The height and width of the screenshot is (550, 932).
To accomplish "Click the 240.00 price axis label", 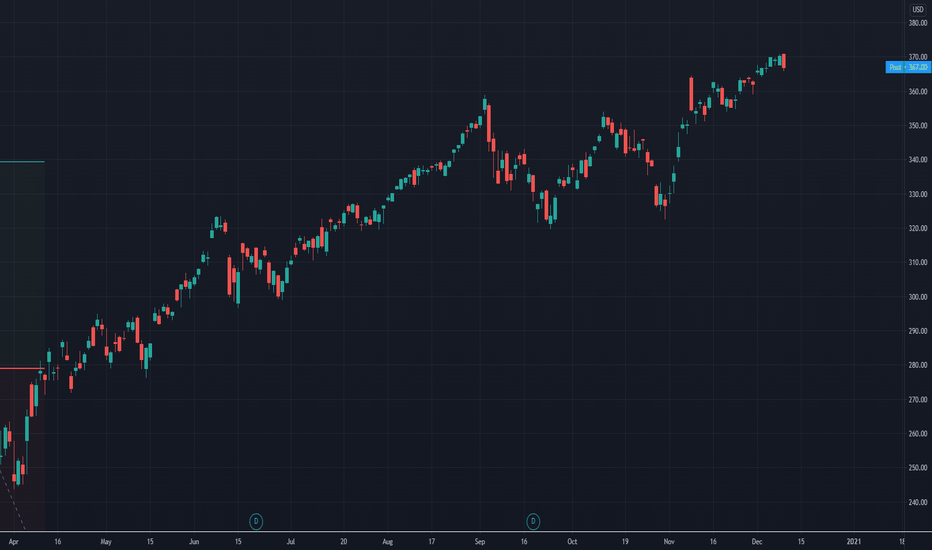I will click(x=918, y=502).
